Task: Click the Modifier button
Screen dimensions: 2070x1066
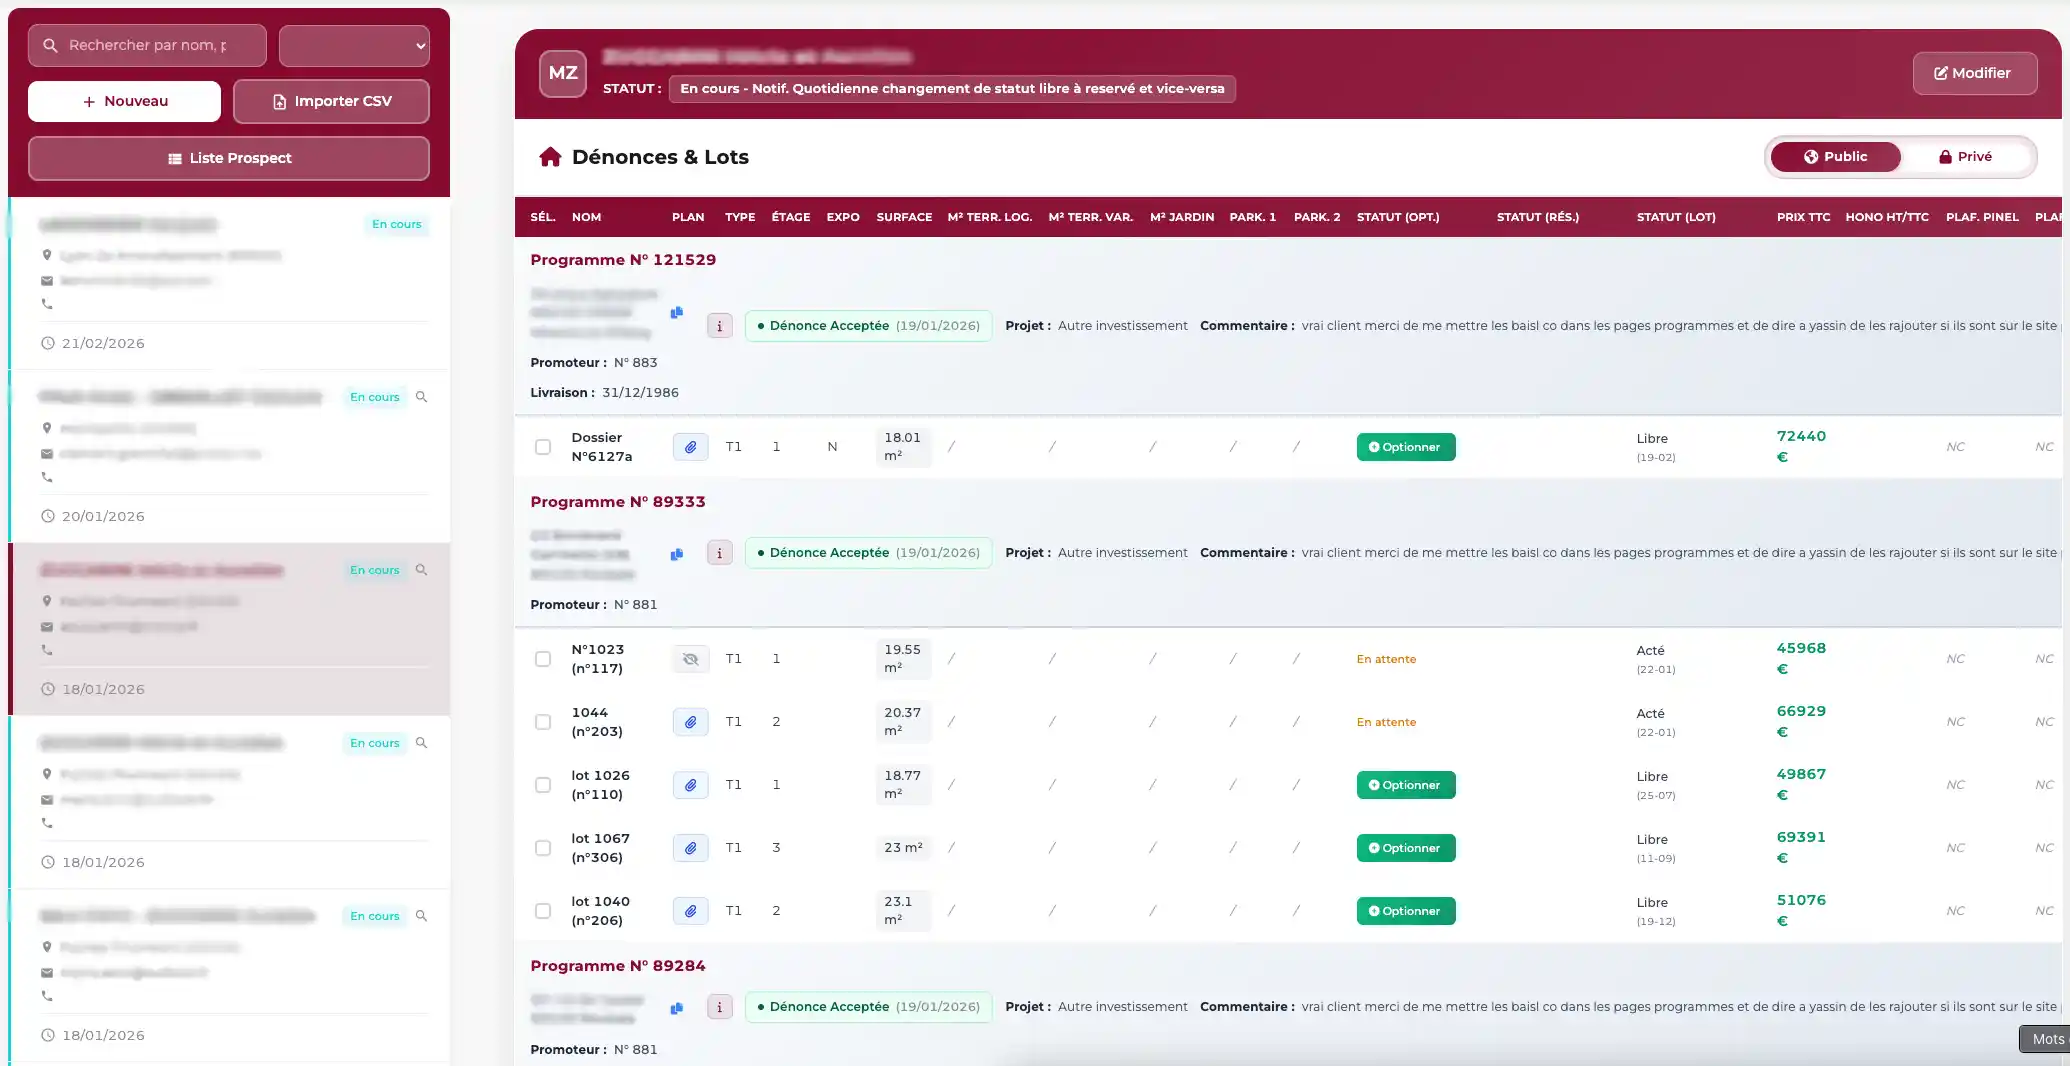Action: pos(1974,73)
